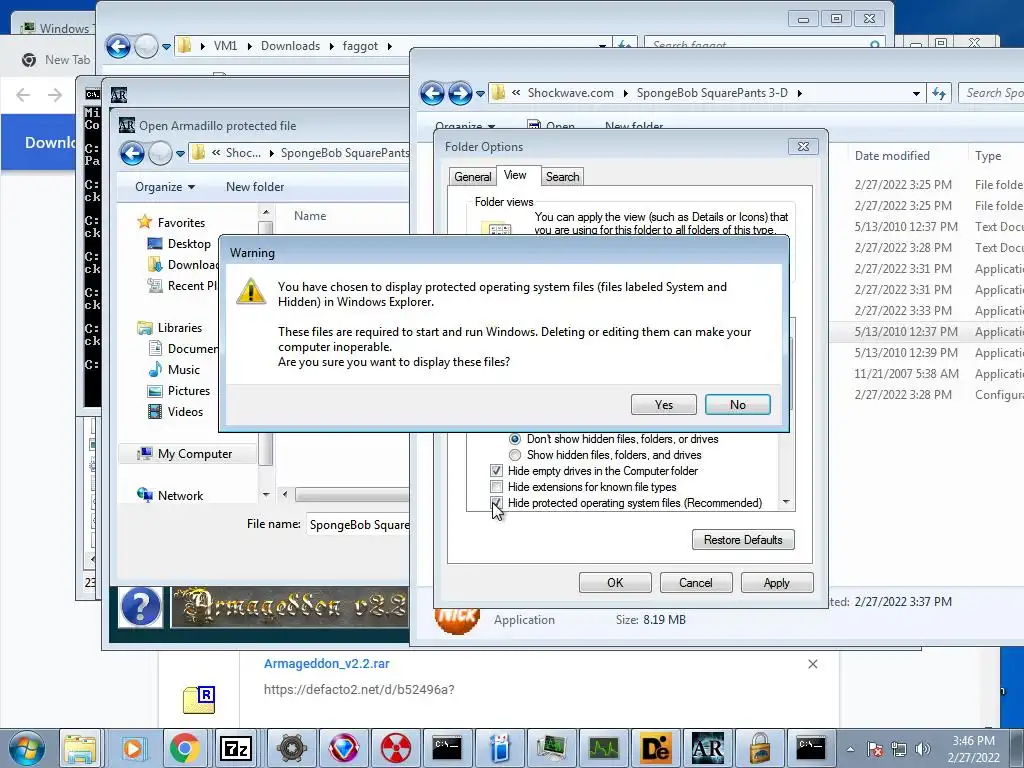
Task: Click Shockwave.com breadcrumb in address bar
Action: click(570, 93)
